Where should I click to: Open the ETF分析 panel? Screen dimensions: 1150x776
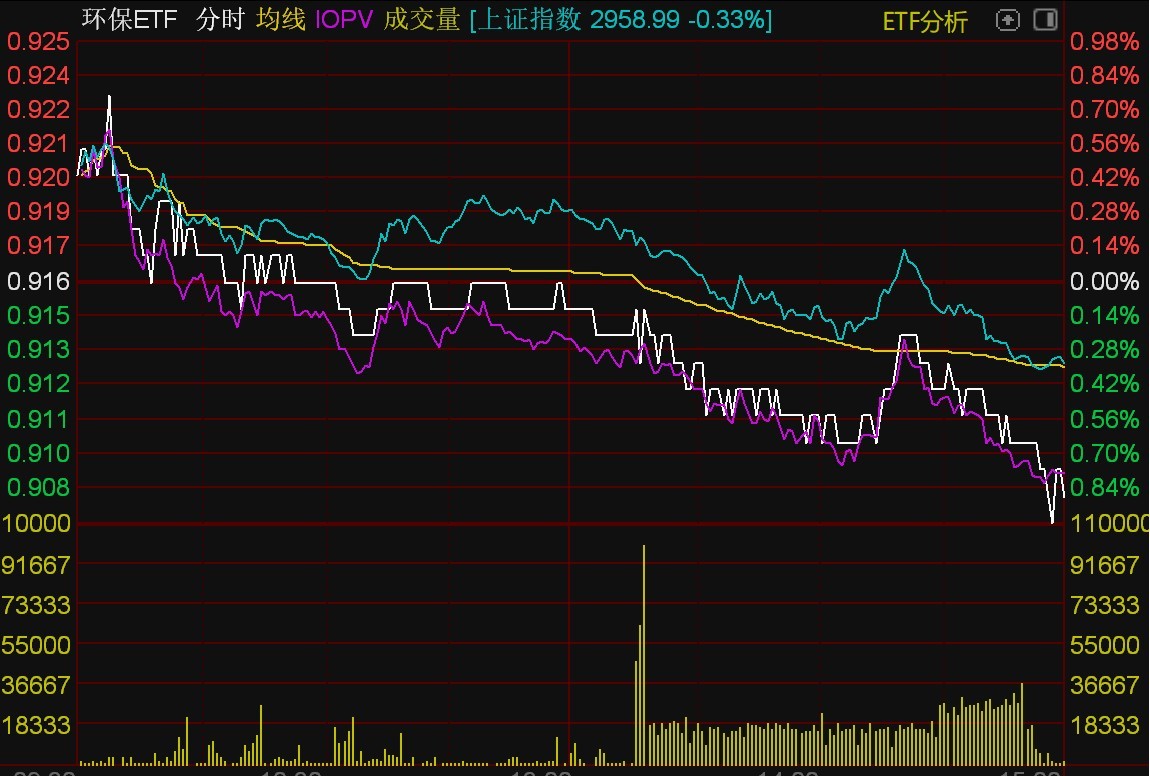tap(924, 20)
